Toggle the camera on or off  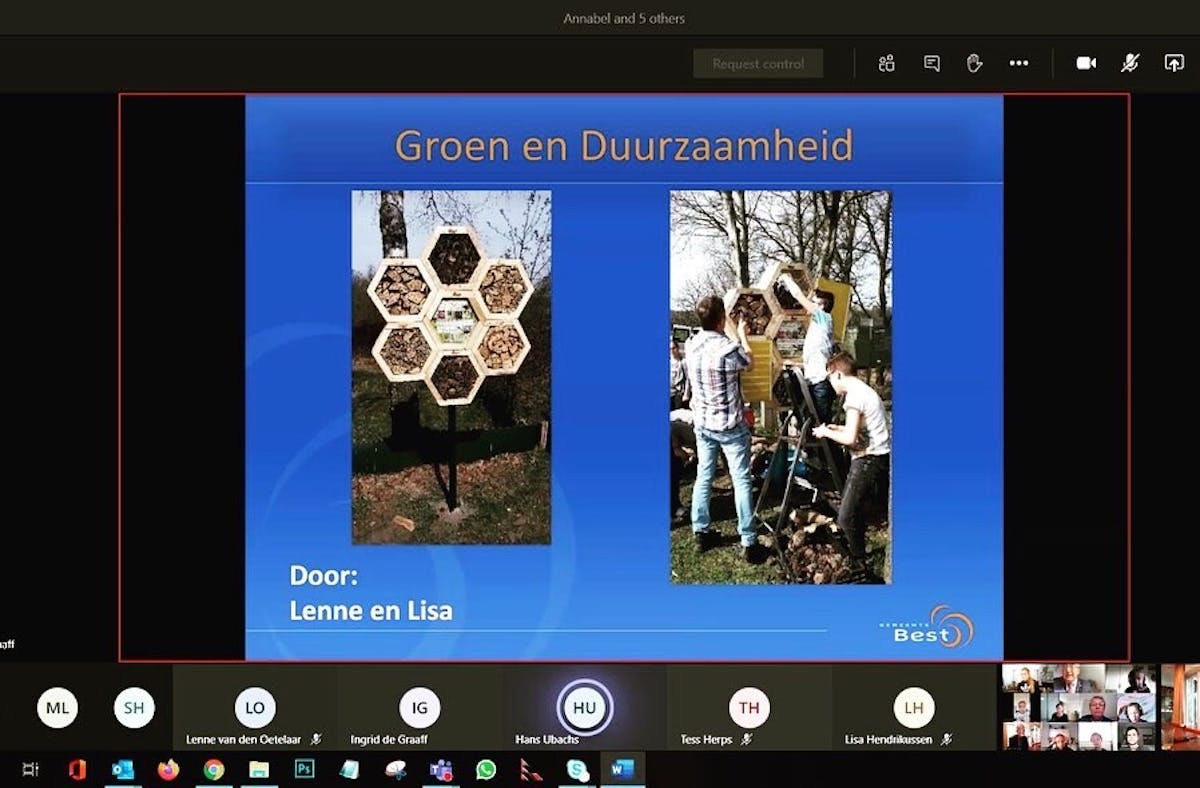[x=1086, y=63]
